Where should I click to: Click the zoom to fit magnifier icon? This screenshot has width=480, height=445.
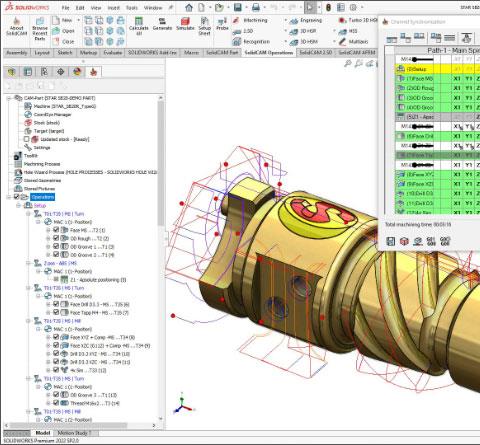348,64
